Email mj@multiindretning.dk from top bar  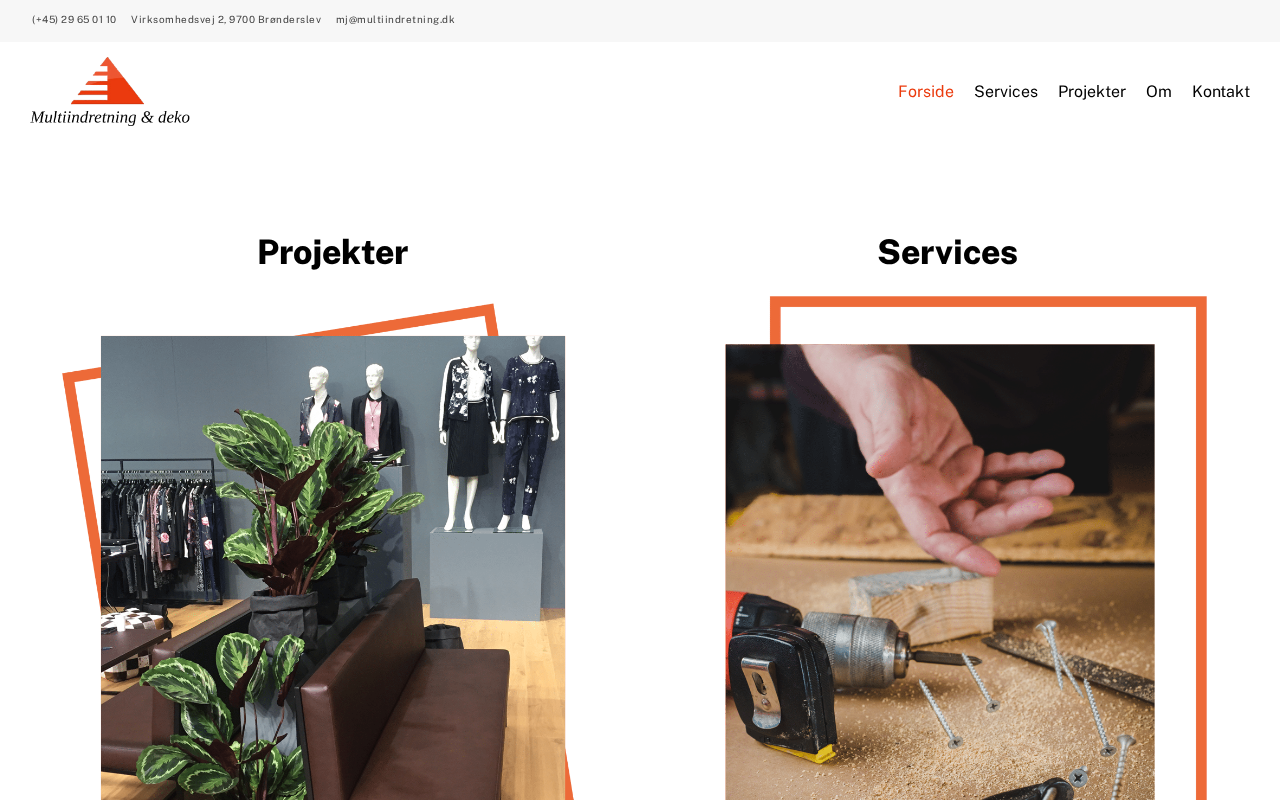(395, 20)
